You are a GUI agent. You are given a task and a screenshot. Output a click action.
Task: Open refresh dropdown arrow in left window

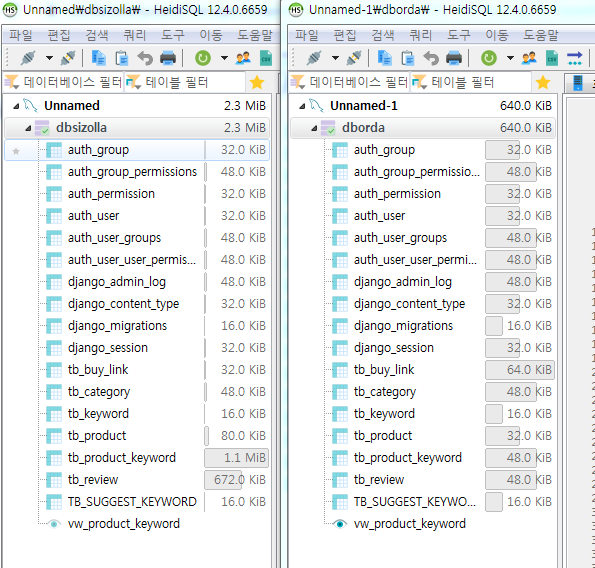click(x=224, y=58)
